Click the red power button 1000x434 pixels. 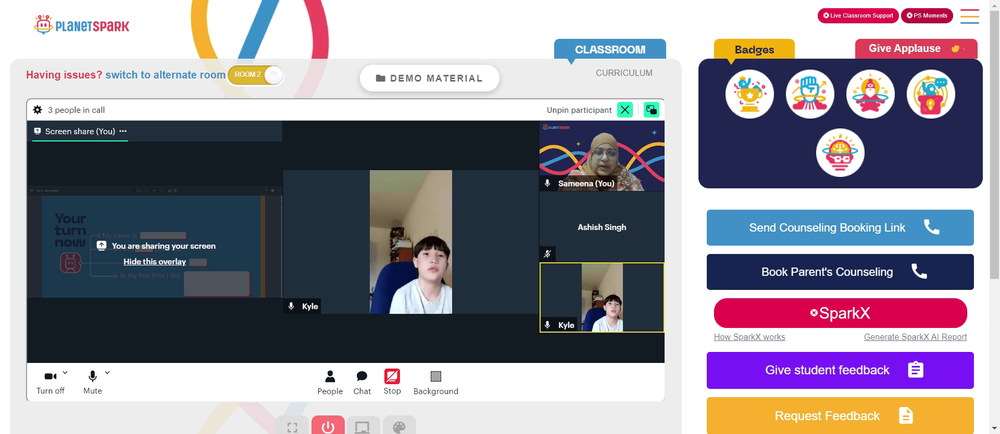click(x=328, y=426)
